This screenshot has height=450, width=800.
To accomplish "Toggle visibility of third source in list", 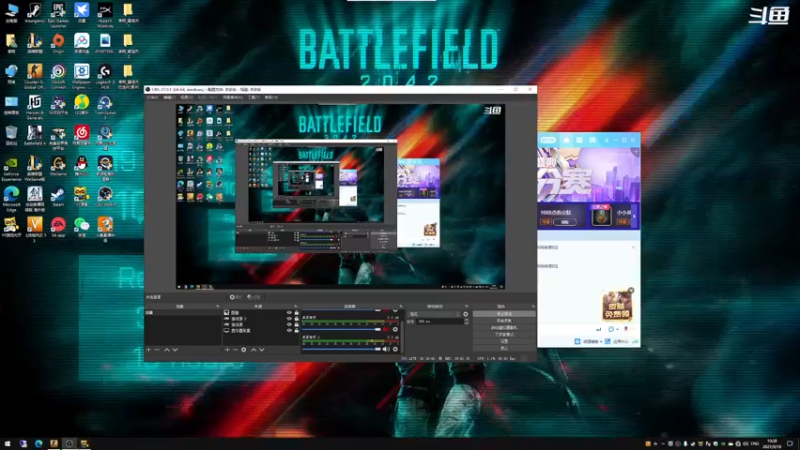I will pyautogui.click(x=289, y=324).
